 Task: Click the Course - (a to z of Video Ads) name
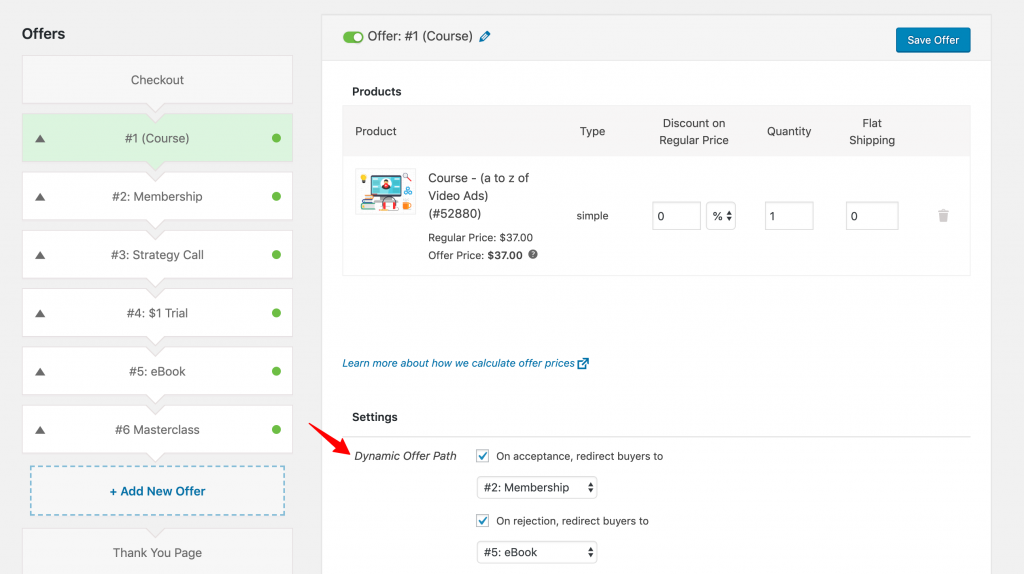tap(479, 195)
